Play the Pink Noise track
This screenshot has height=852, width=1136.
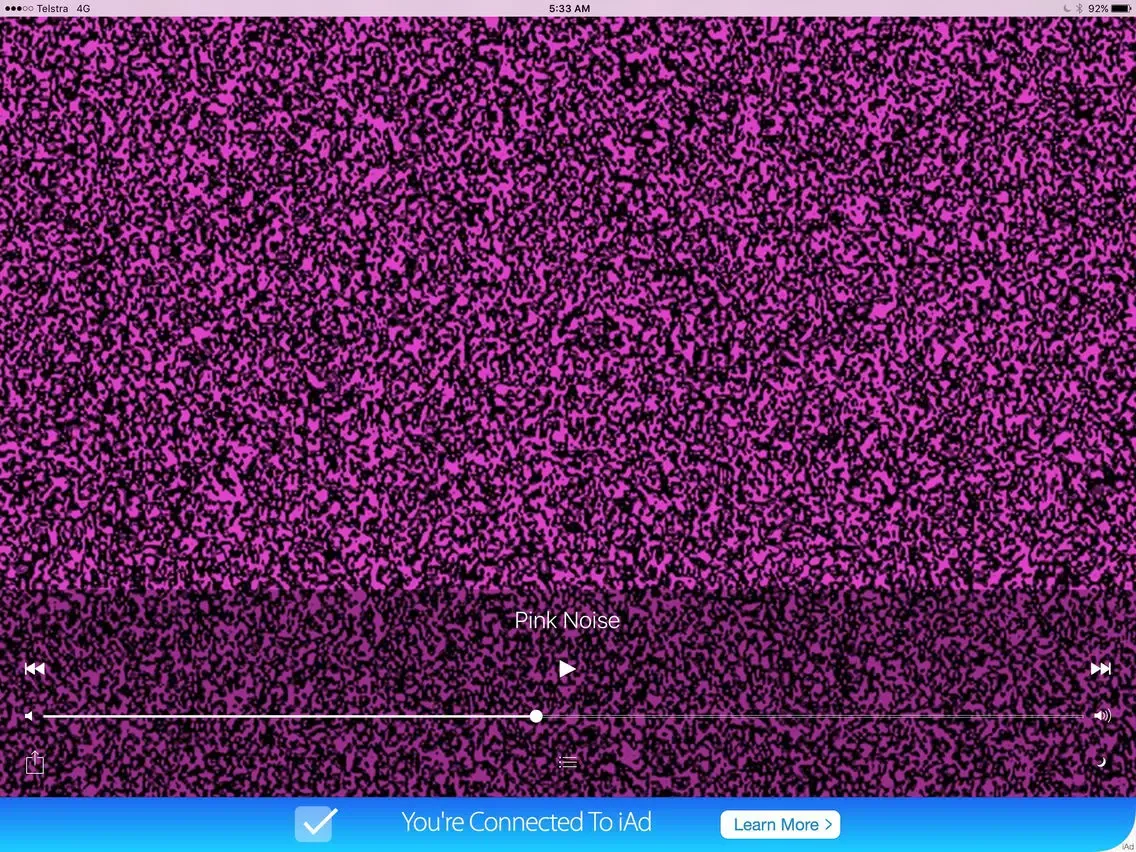[567, 668]
